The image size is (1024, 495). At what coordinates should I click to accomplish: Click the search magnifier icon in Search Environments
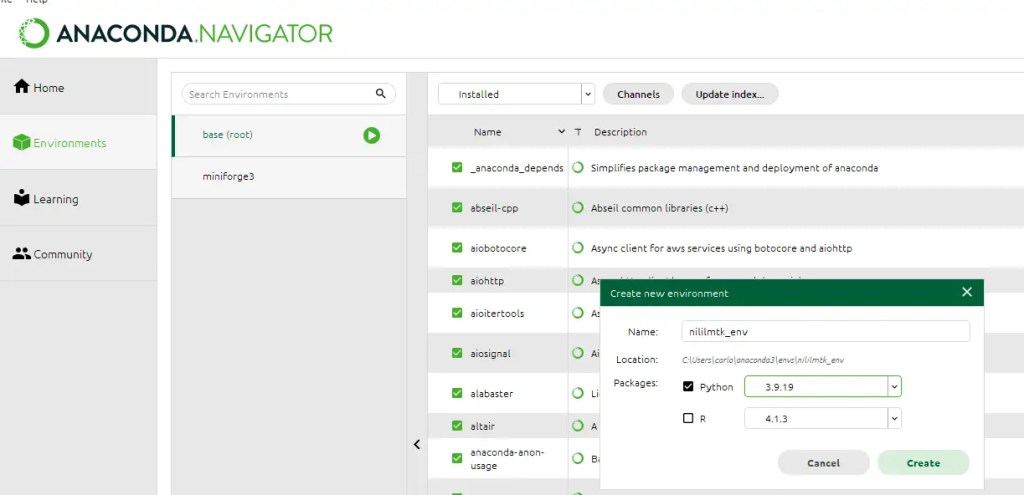click(380, 94)
